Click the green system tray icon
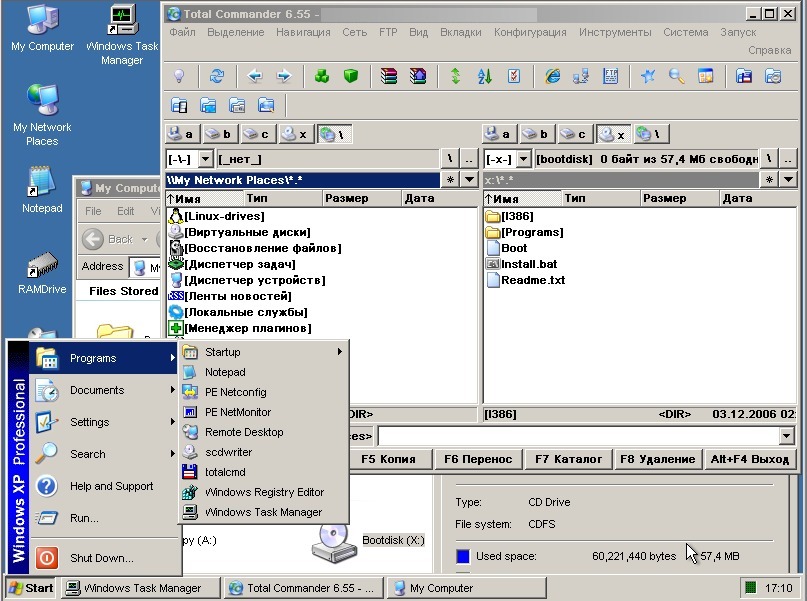 751,588
